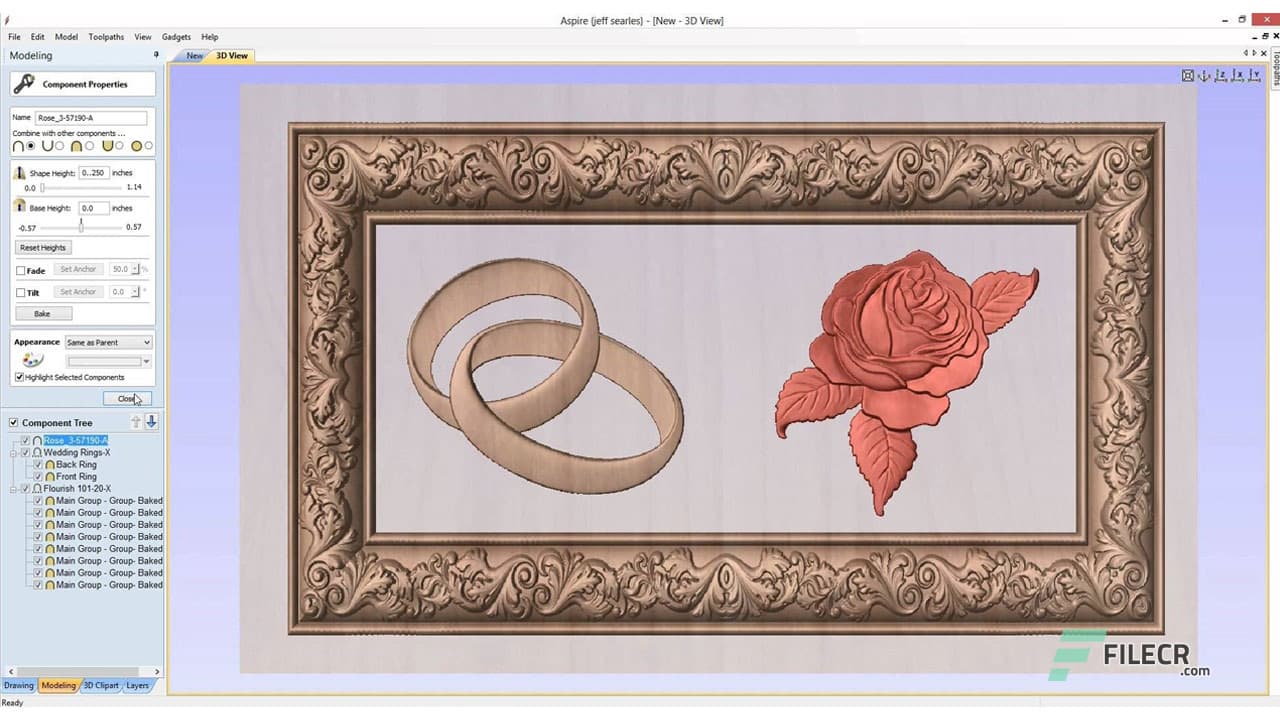The width and height of the screenshot is (1280, 720).
Task: Click the Shape Height icon
Action: point(19,172)
